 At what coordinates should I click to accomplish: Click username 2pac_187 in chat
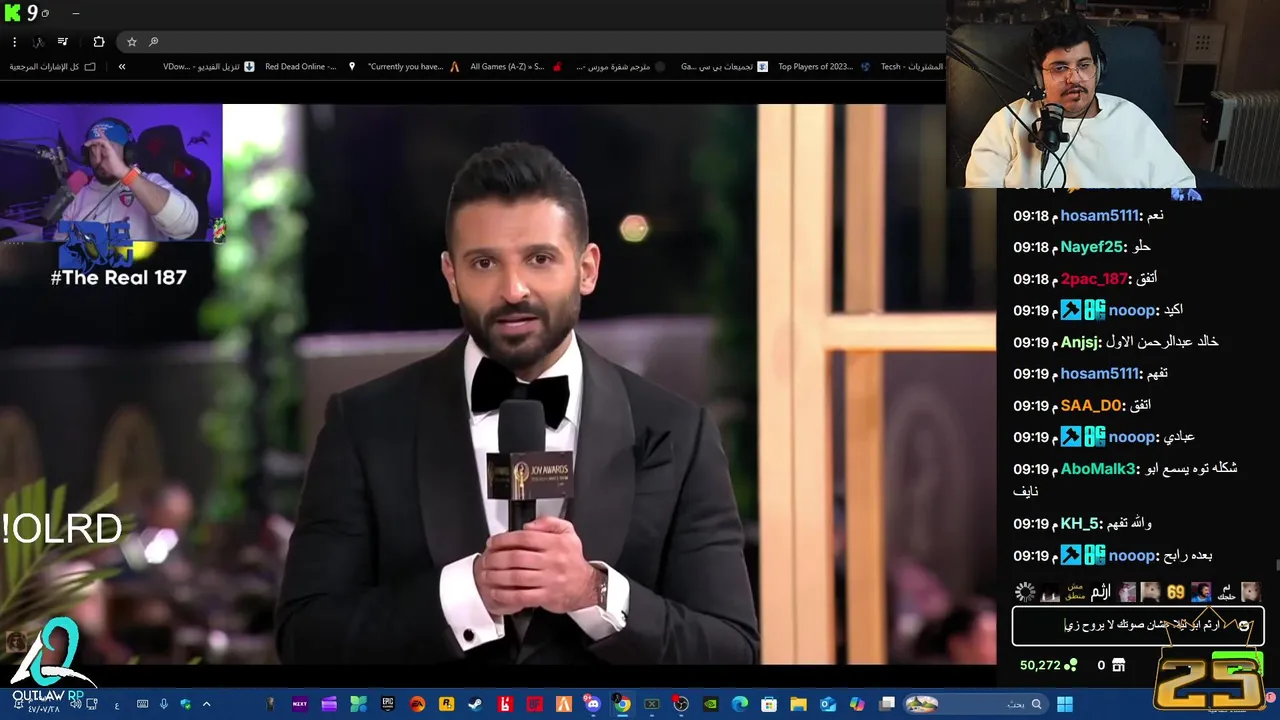pos(1094,279)
